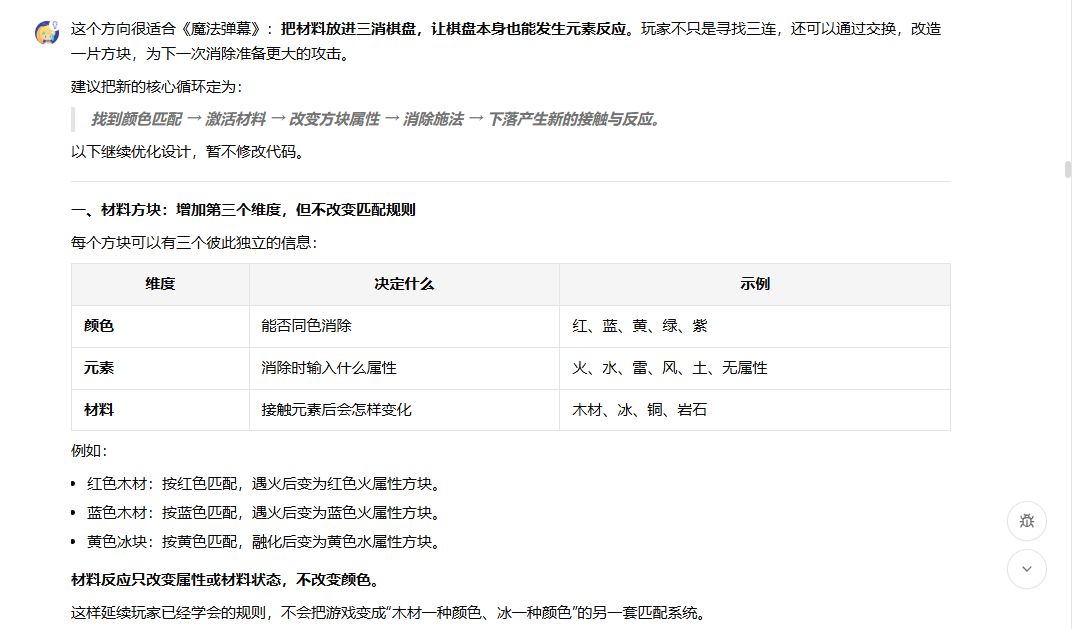1076x629 pixels.
Task: Click the blockquote starting '找到颜色匹配'
Action: [376, 119]
